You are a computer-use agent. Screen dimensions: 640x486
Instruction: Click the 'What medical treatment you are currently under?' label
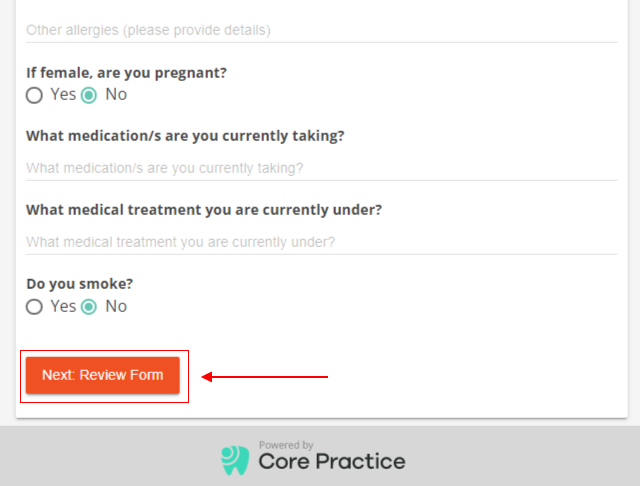204,210
